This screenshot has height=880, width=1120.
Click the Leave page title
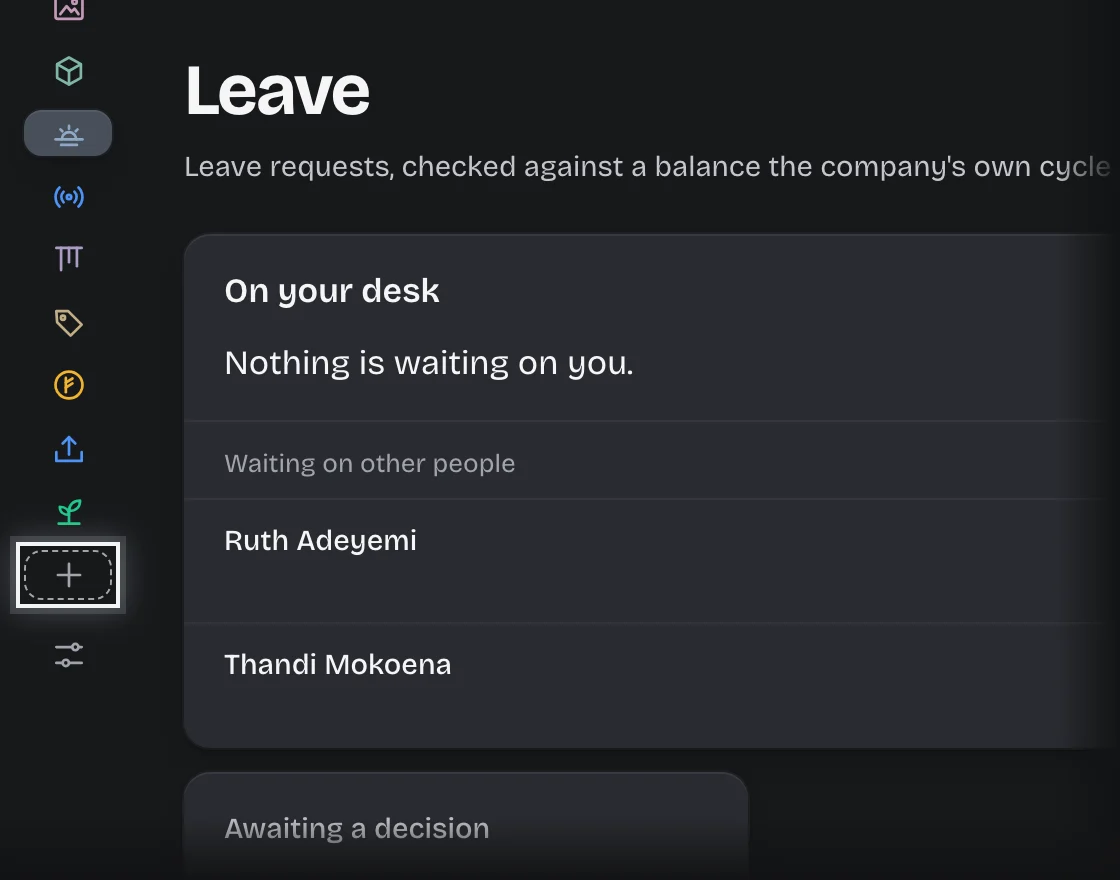277,91
